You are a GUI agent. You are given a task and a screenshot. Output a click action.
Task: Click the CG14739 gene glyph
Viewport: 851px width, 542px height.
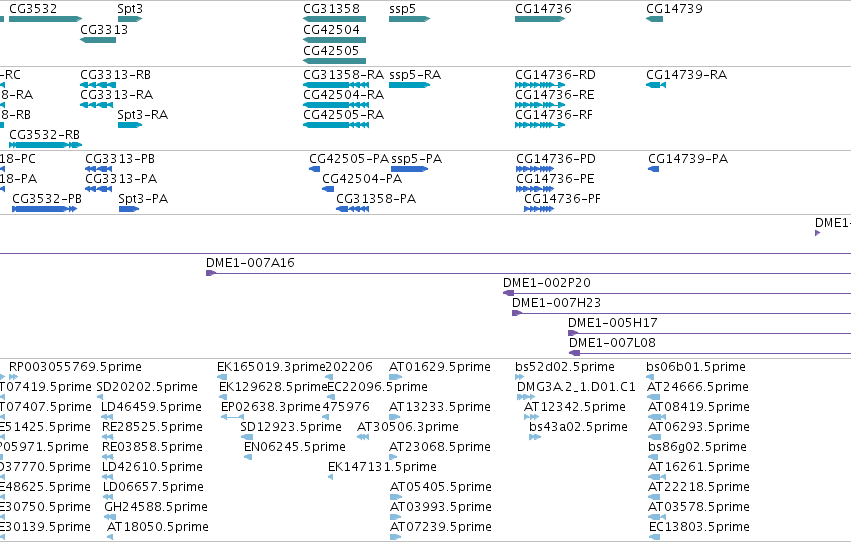655,19
